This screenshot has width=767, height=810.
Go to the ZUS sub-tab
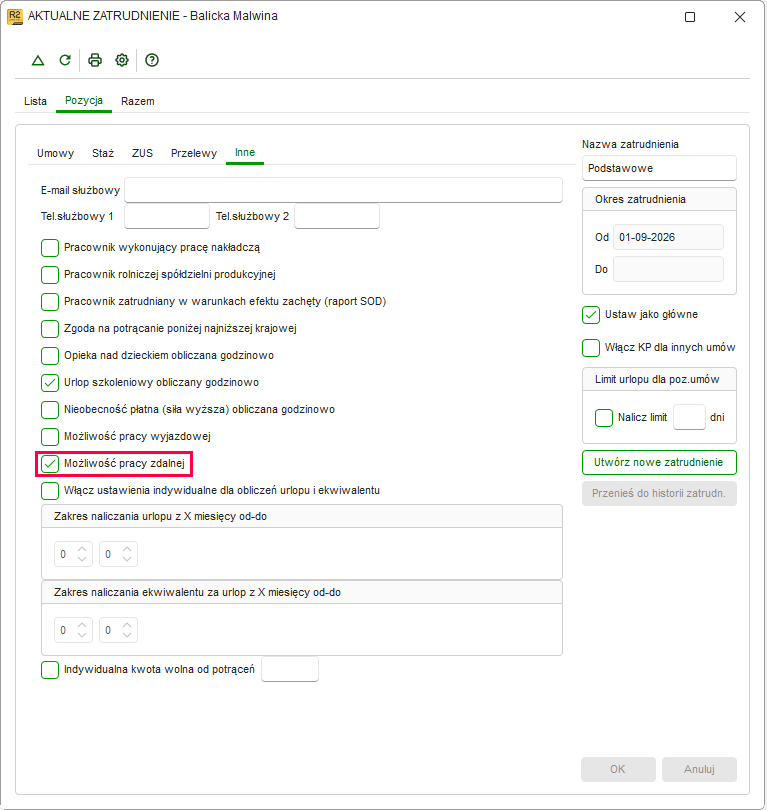(x=142, y=153)
